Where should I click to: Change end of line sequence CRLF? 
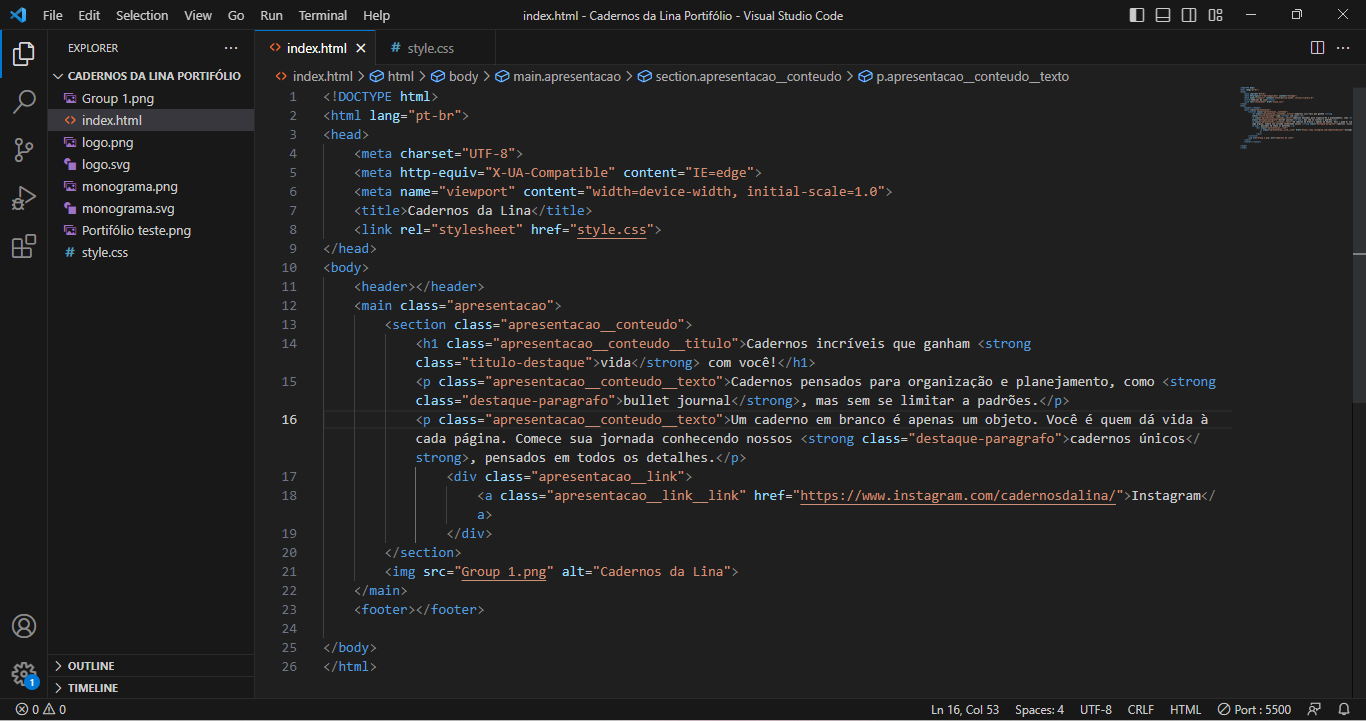tap(1141, 709)
